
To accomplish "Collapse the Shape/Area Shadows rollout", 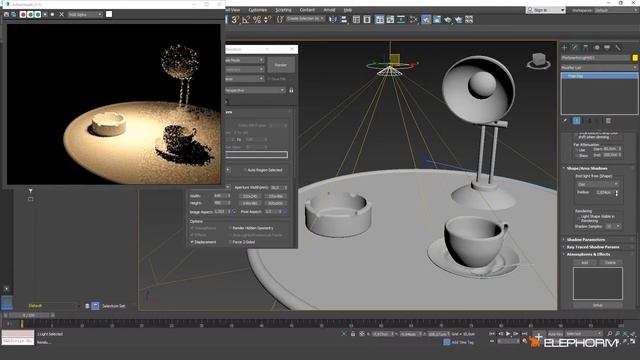I will 587,168.
